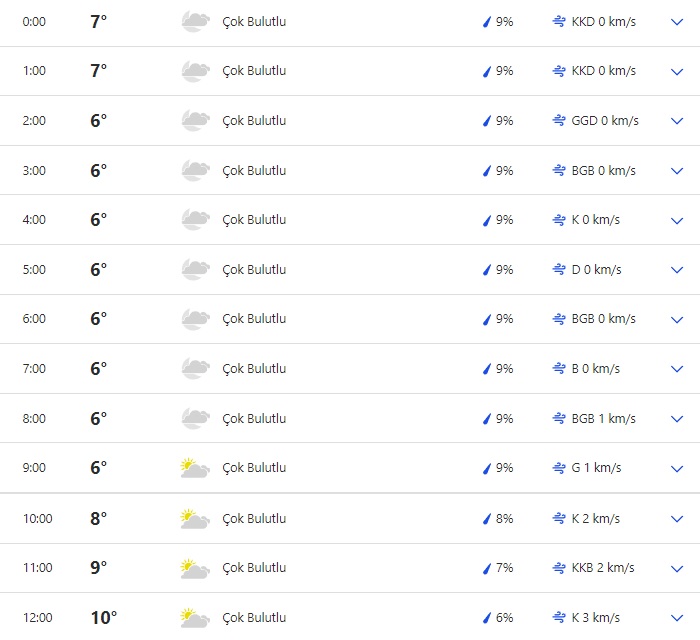
Task: Expand the 1:00 forecast row chevron
Action: 677,71
